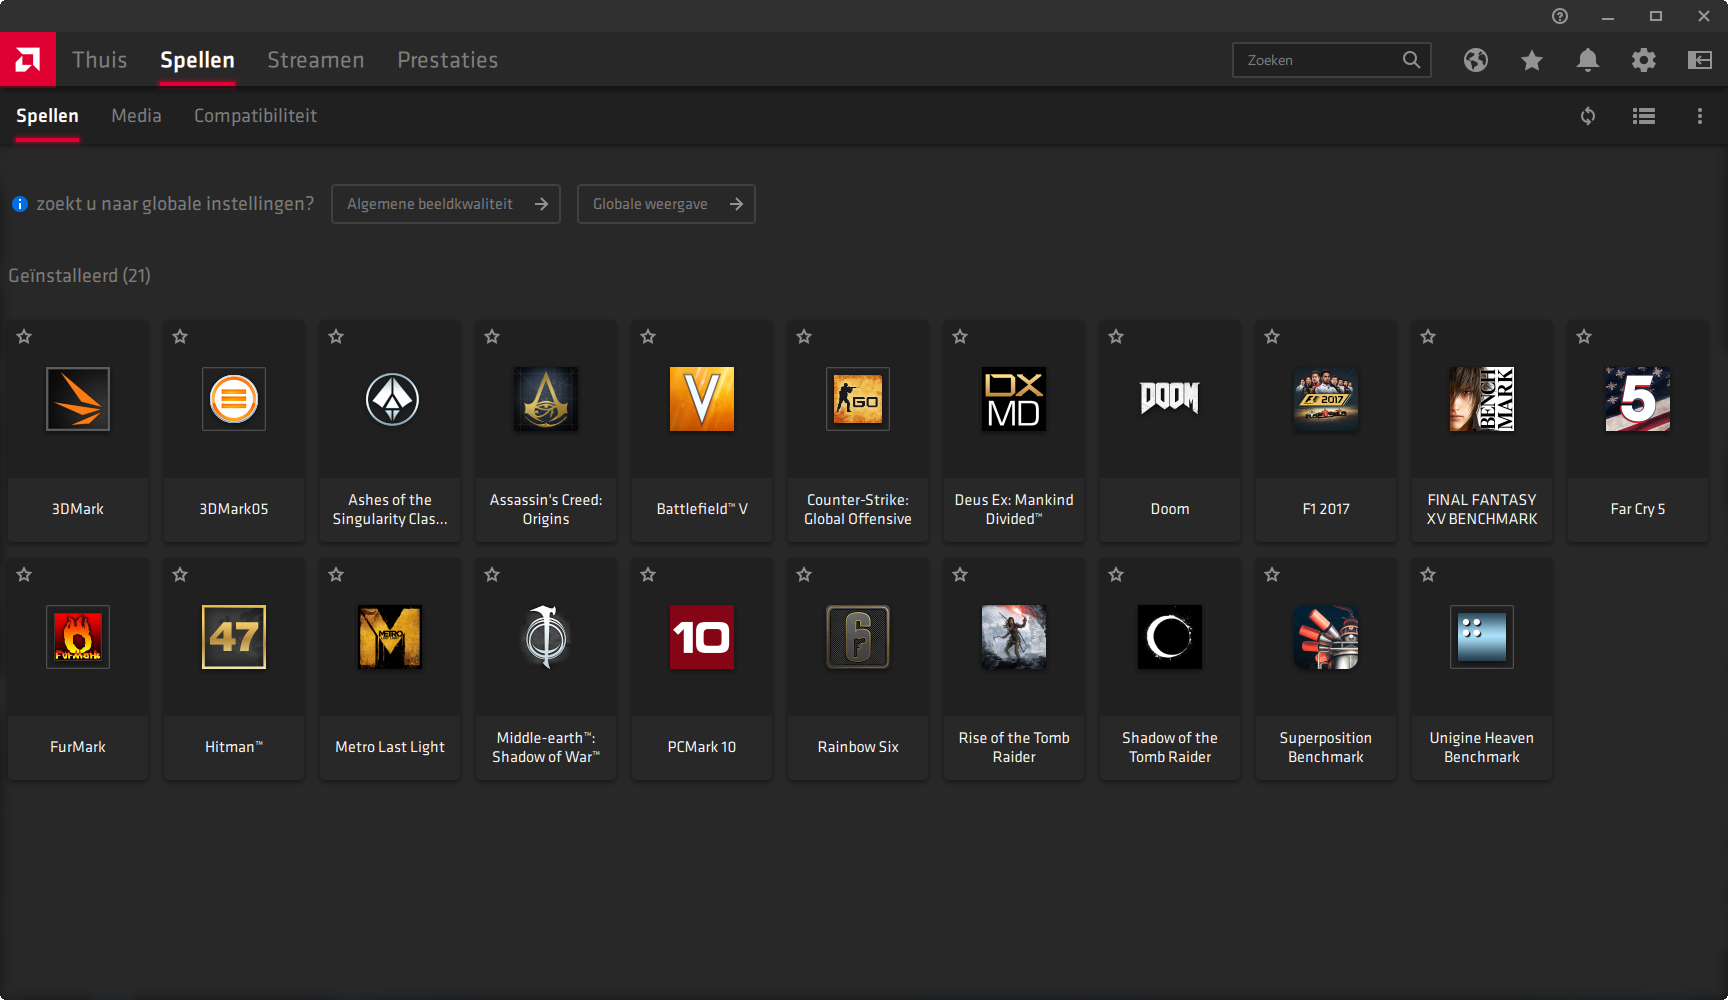
Task: Select the Spellen sub-tab
Action: pyautogui.click(x=47, y=116)
